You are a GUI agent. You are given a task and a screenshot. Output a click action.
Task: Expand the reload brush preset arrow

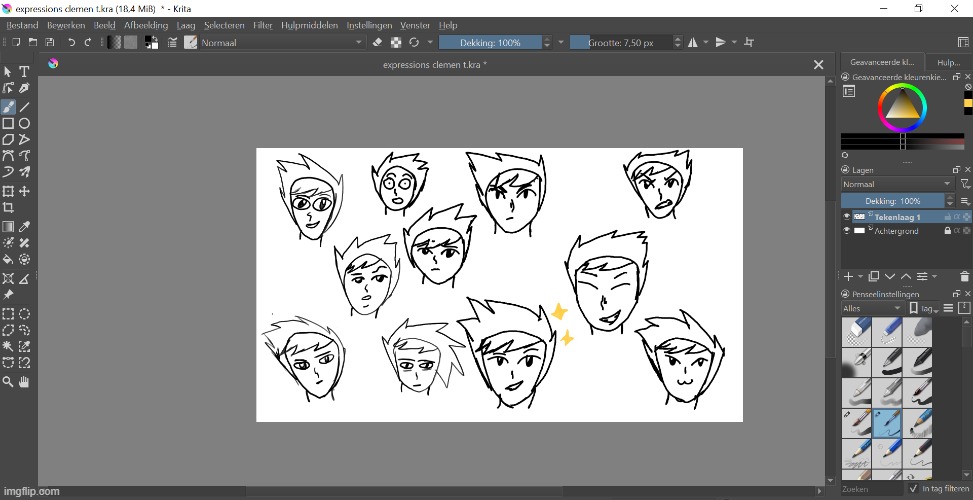(429, 42)
